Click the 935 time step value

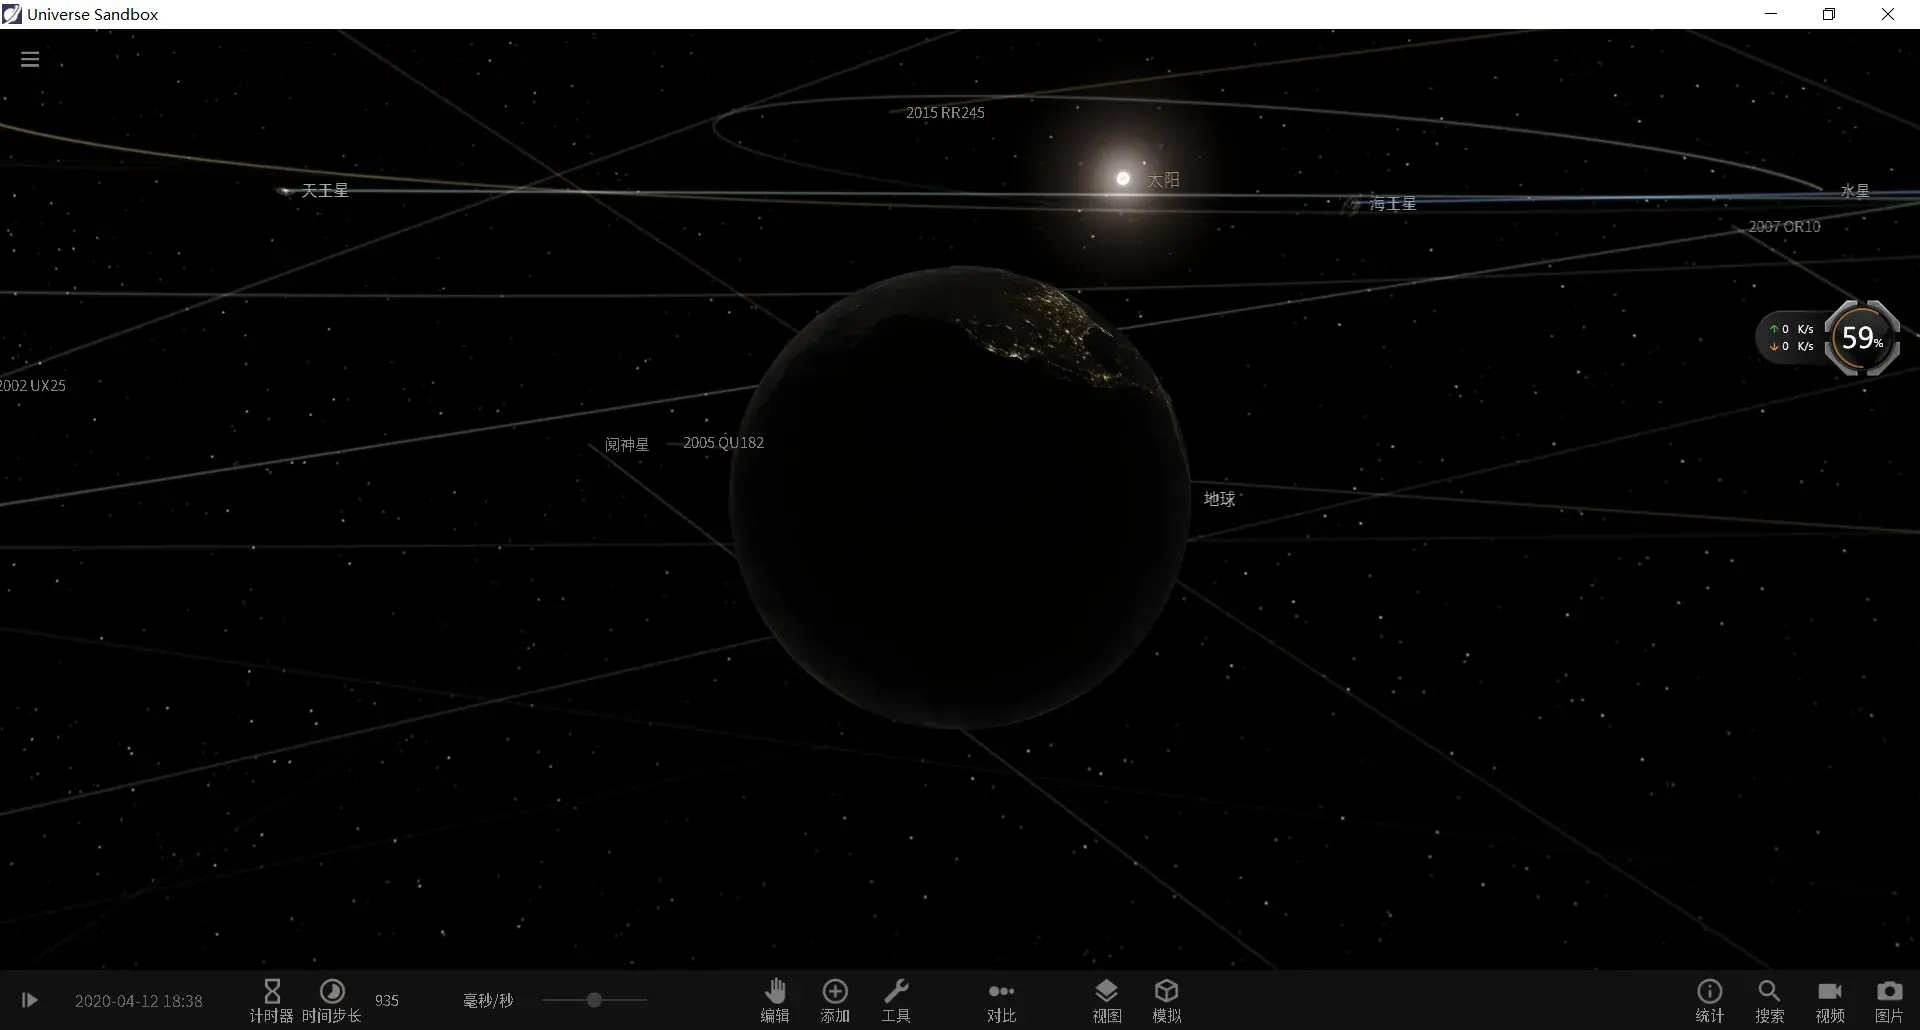387,1001
